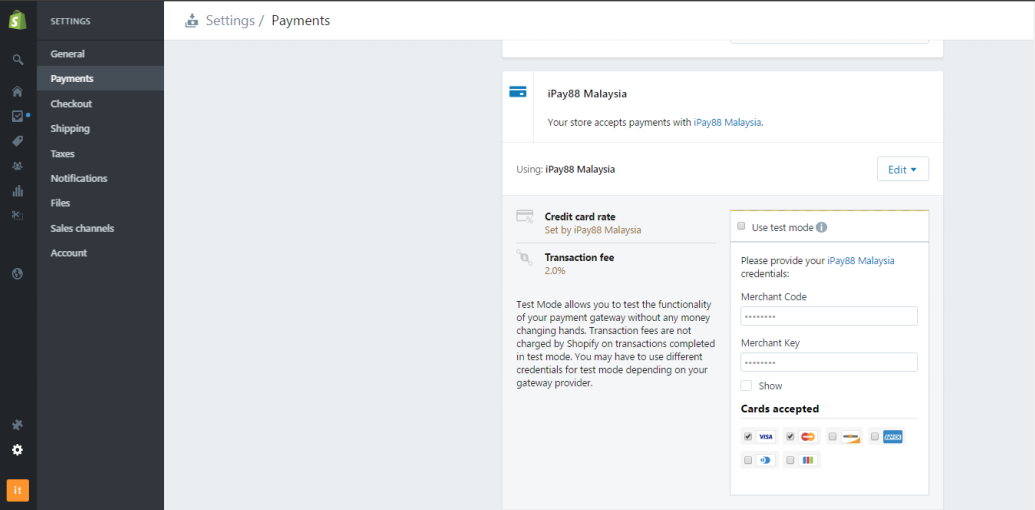Follow iPay88 Malaysia link in credentials prompt

[861, 261]
